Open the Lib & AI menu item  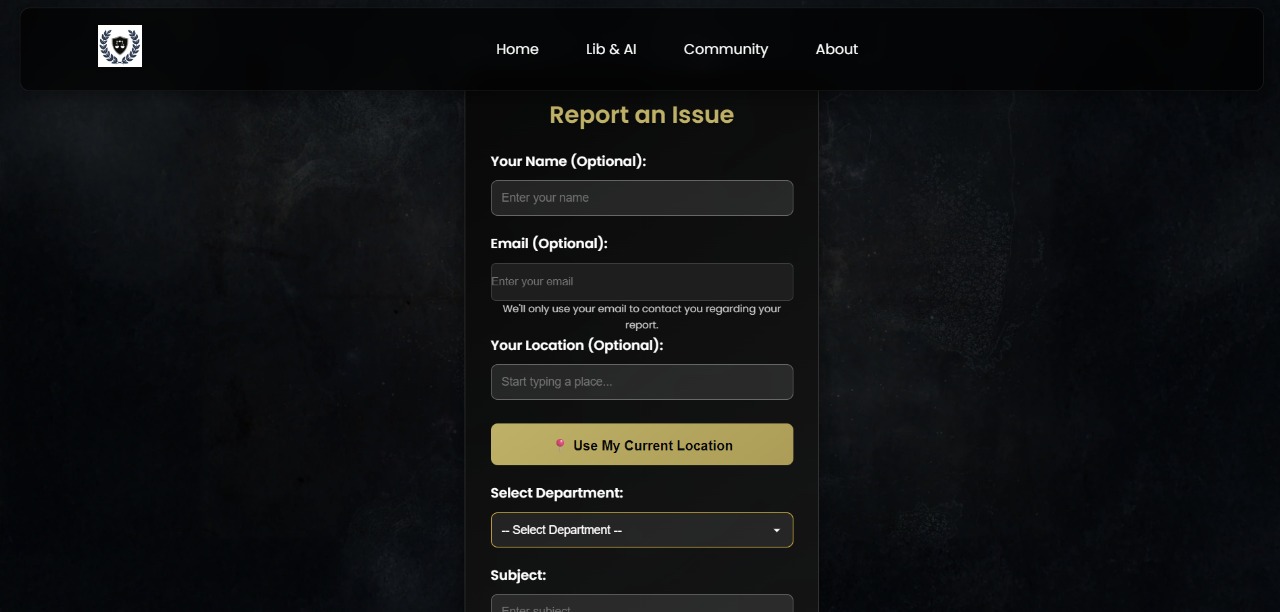pyautogui.click(x=611, y=49)
